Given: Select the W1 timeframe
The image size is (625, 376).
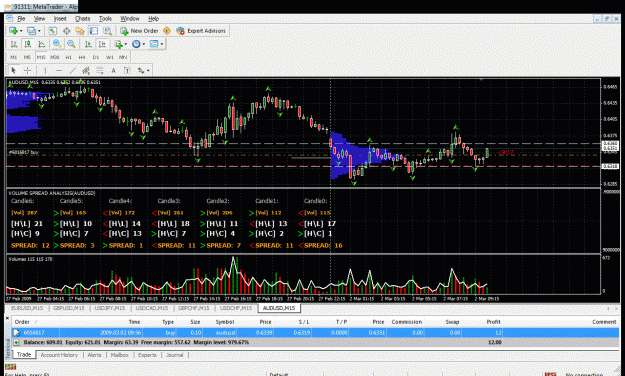Looking at the screenshot, I should pos(110,57).
